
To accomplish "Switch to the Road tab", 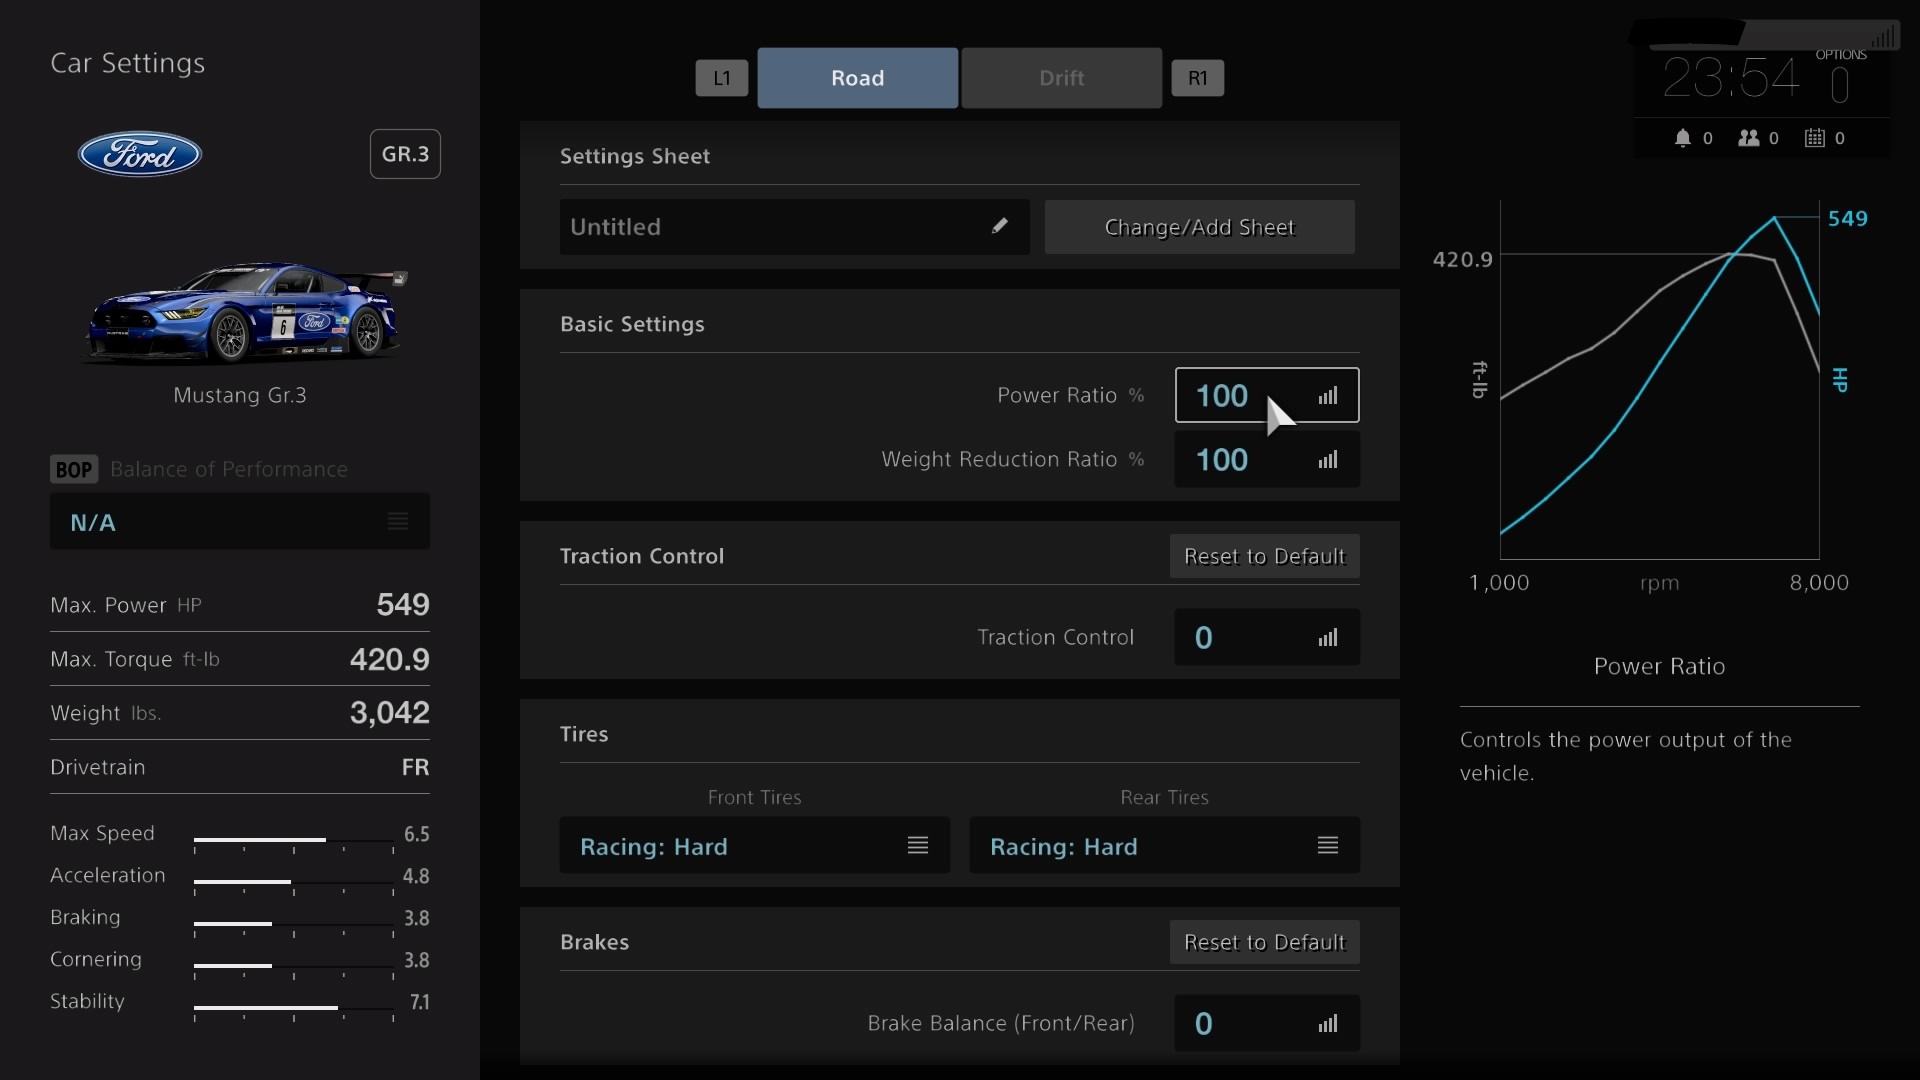I will pos(857,78).
